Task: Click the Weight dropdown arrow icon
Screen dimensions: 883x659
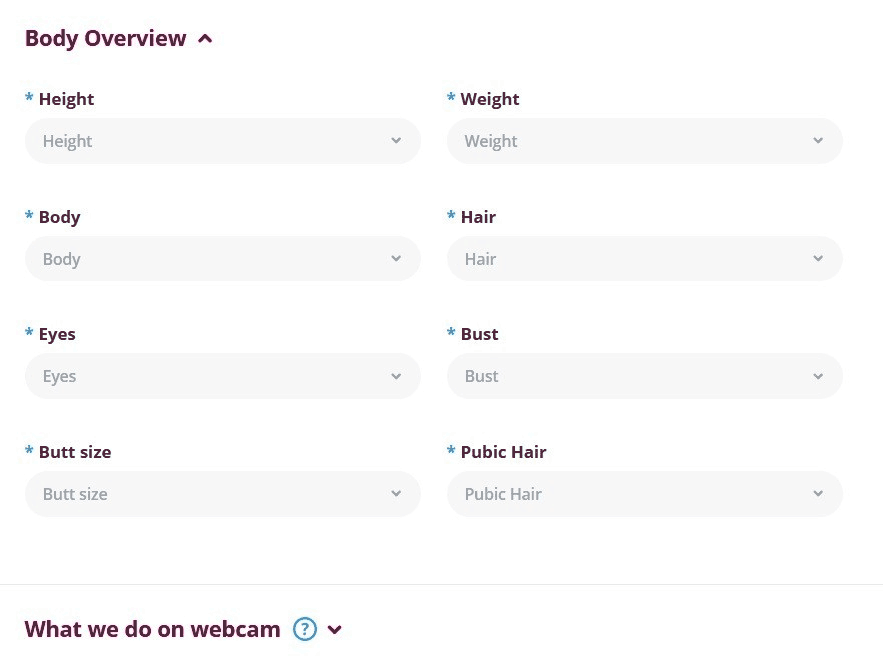Action: pos(818,141)
